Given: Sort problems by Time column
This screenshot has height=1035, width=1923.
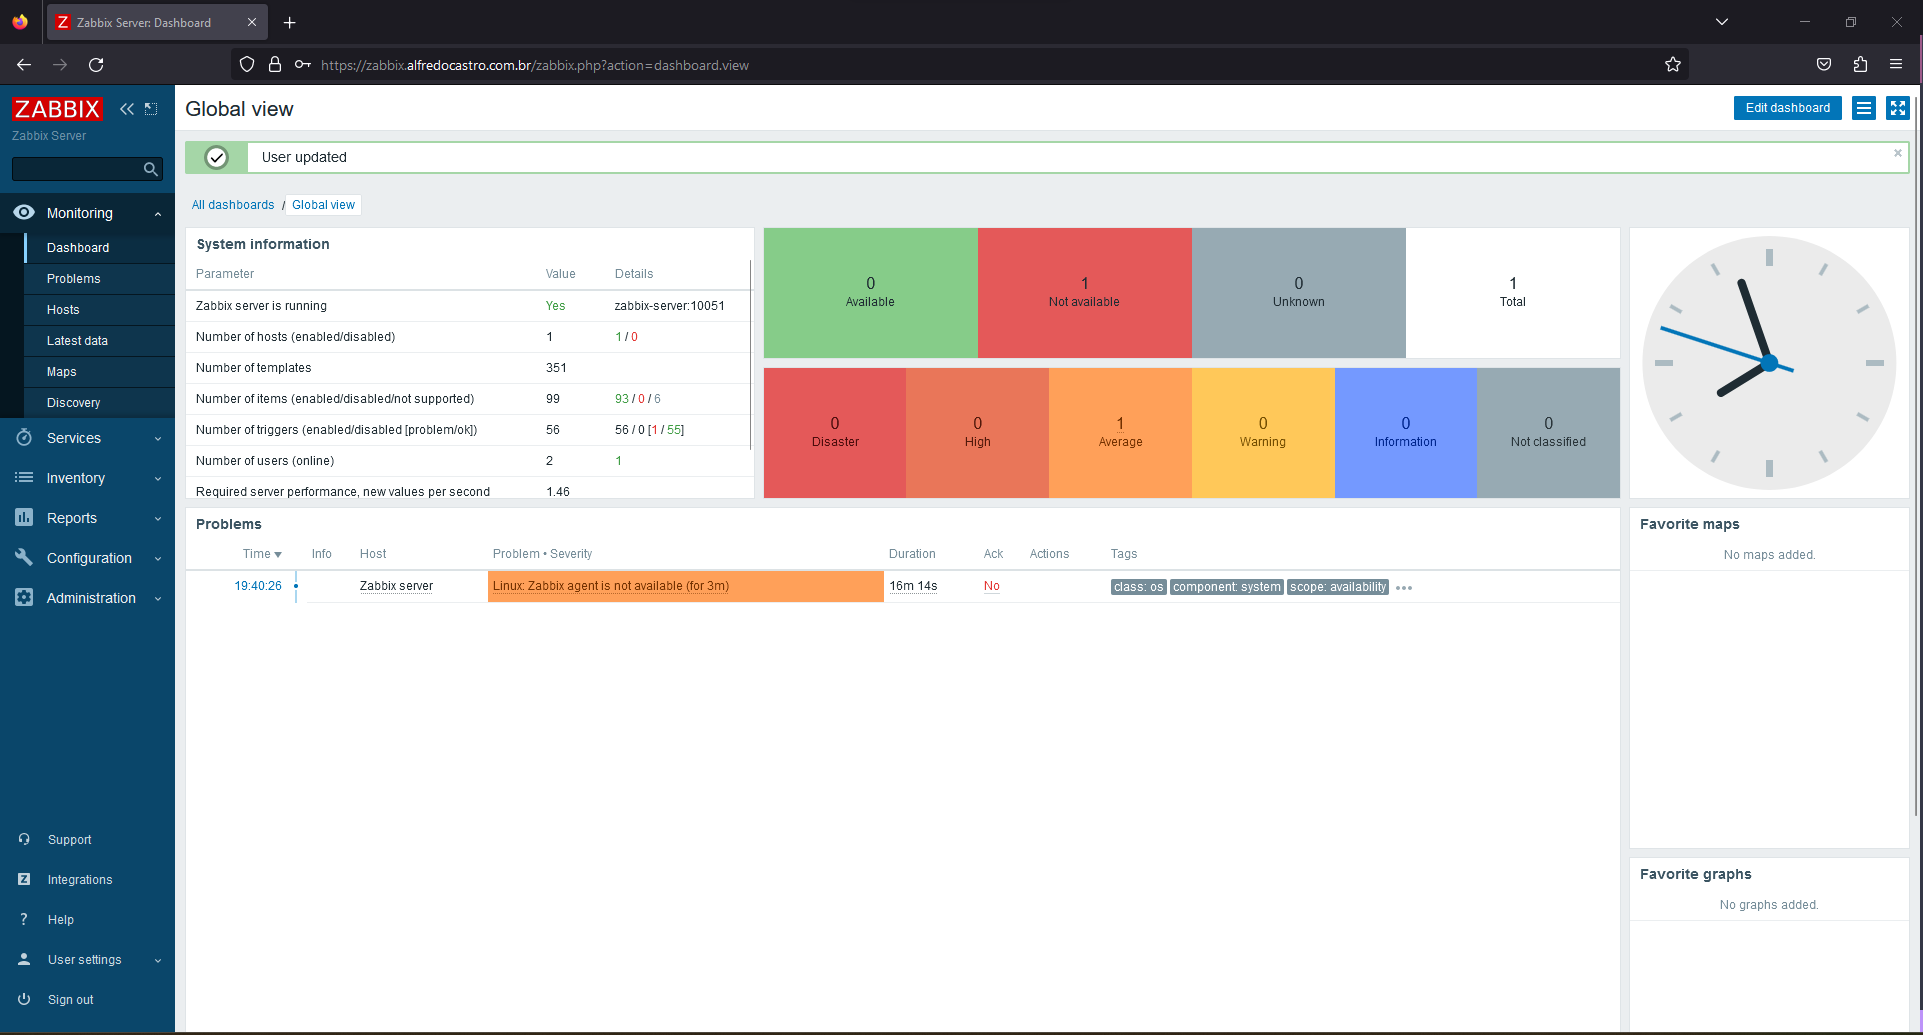Looking at the screenshot, I should click(262, 554).
